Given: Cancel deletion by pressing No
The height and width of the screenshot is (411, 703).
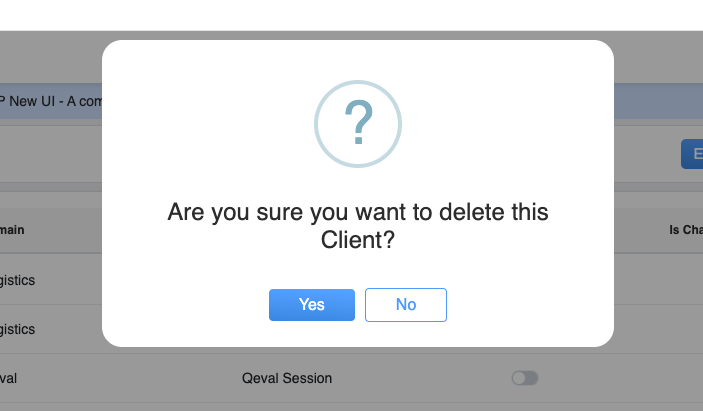Looking at the screenshot, I should point(405,305).
